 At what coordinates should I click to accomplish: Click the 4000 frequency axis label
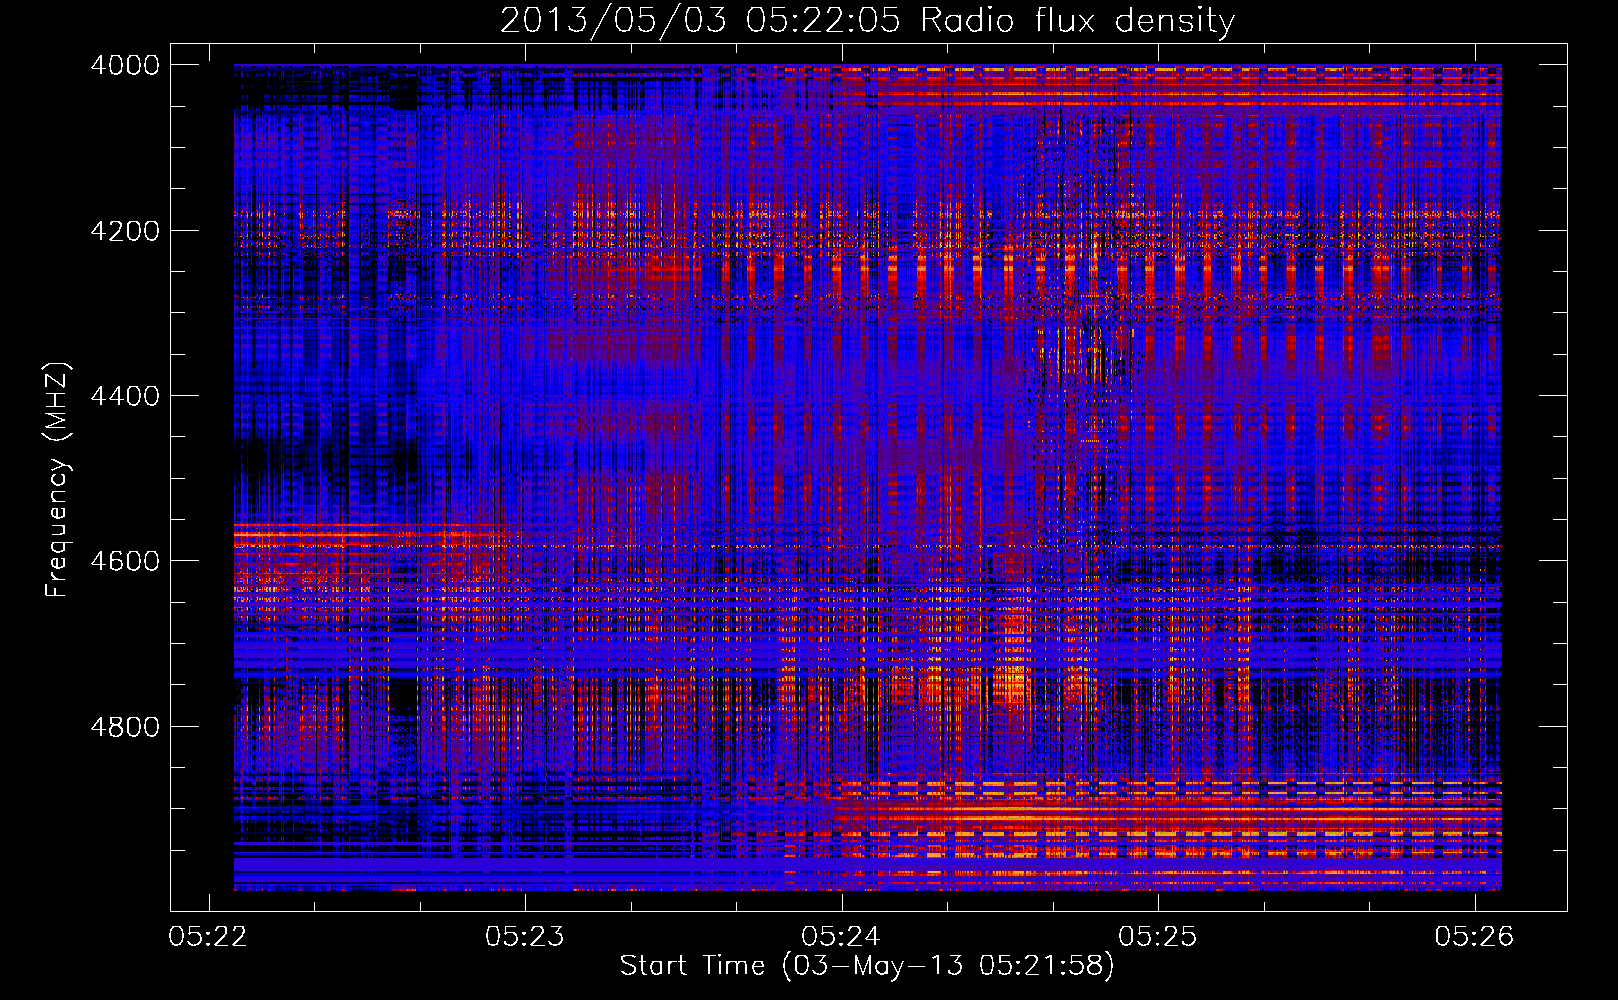coord(125,65)
